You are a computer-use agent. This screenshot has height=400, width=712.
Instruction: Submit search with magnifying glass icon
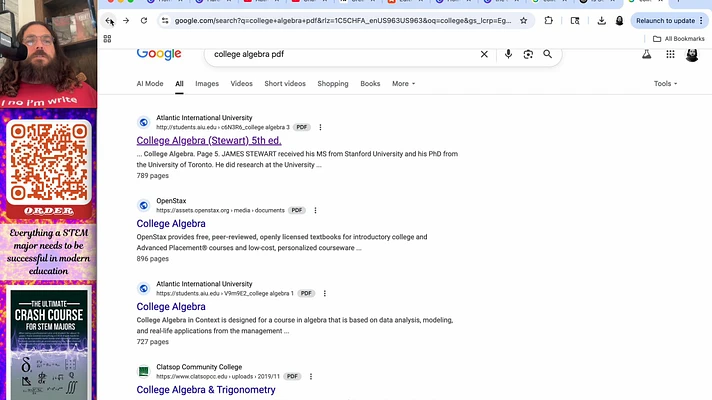tap(548, 54)
